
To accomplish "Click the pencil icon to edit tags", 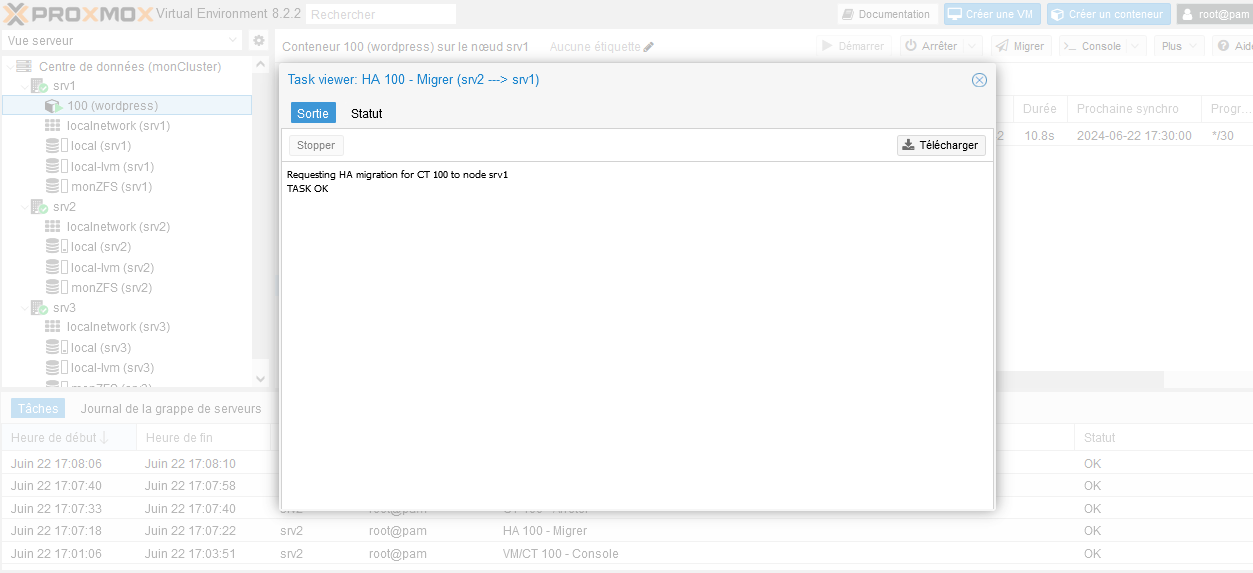I will [648, 47].
